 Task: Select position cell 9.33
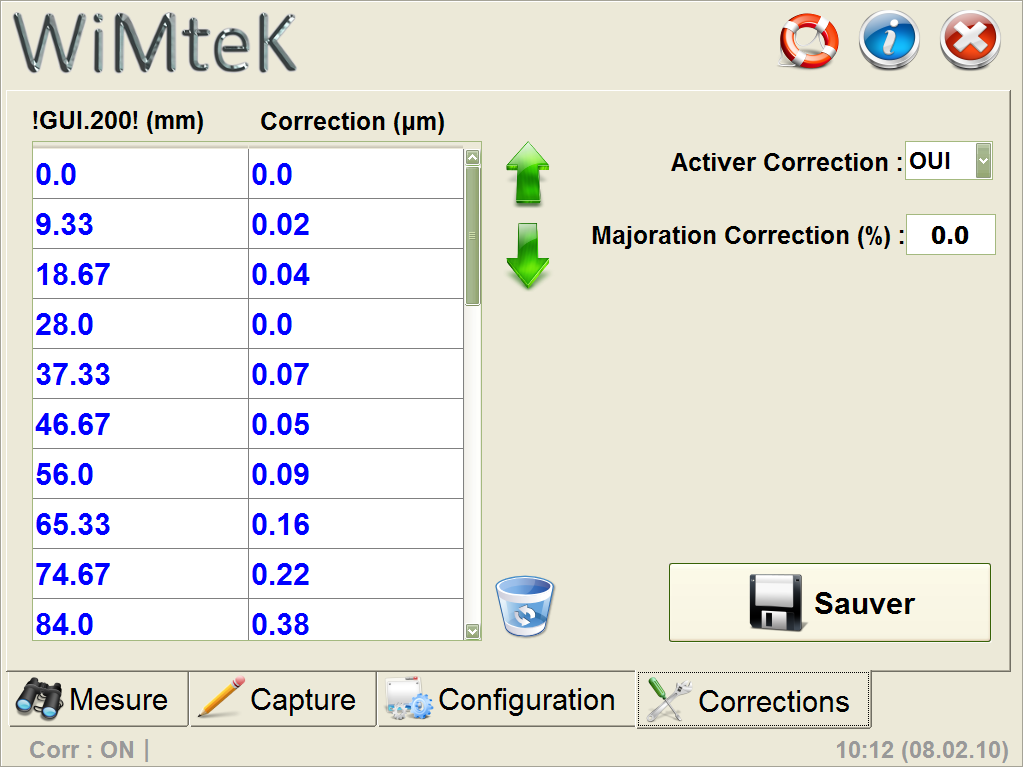tap(140, 224)
